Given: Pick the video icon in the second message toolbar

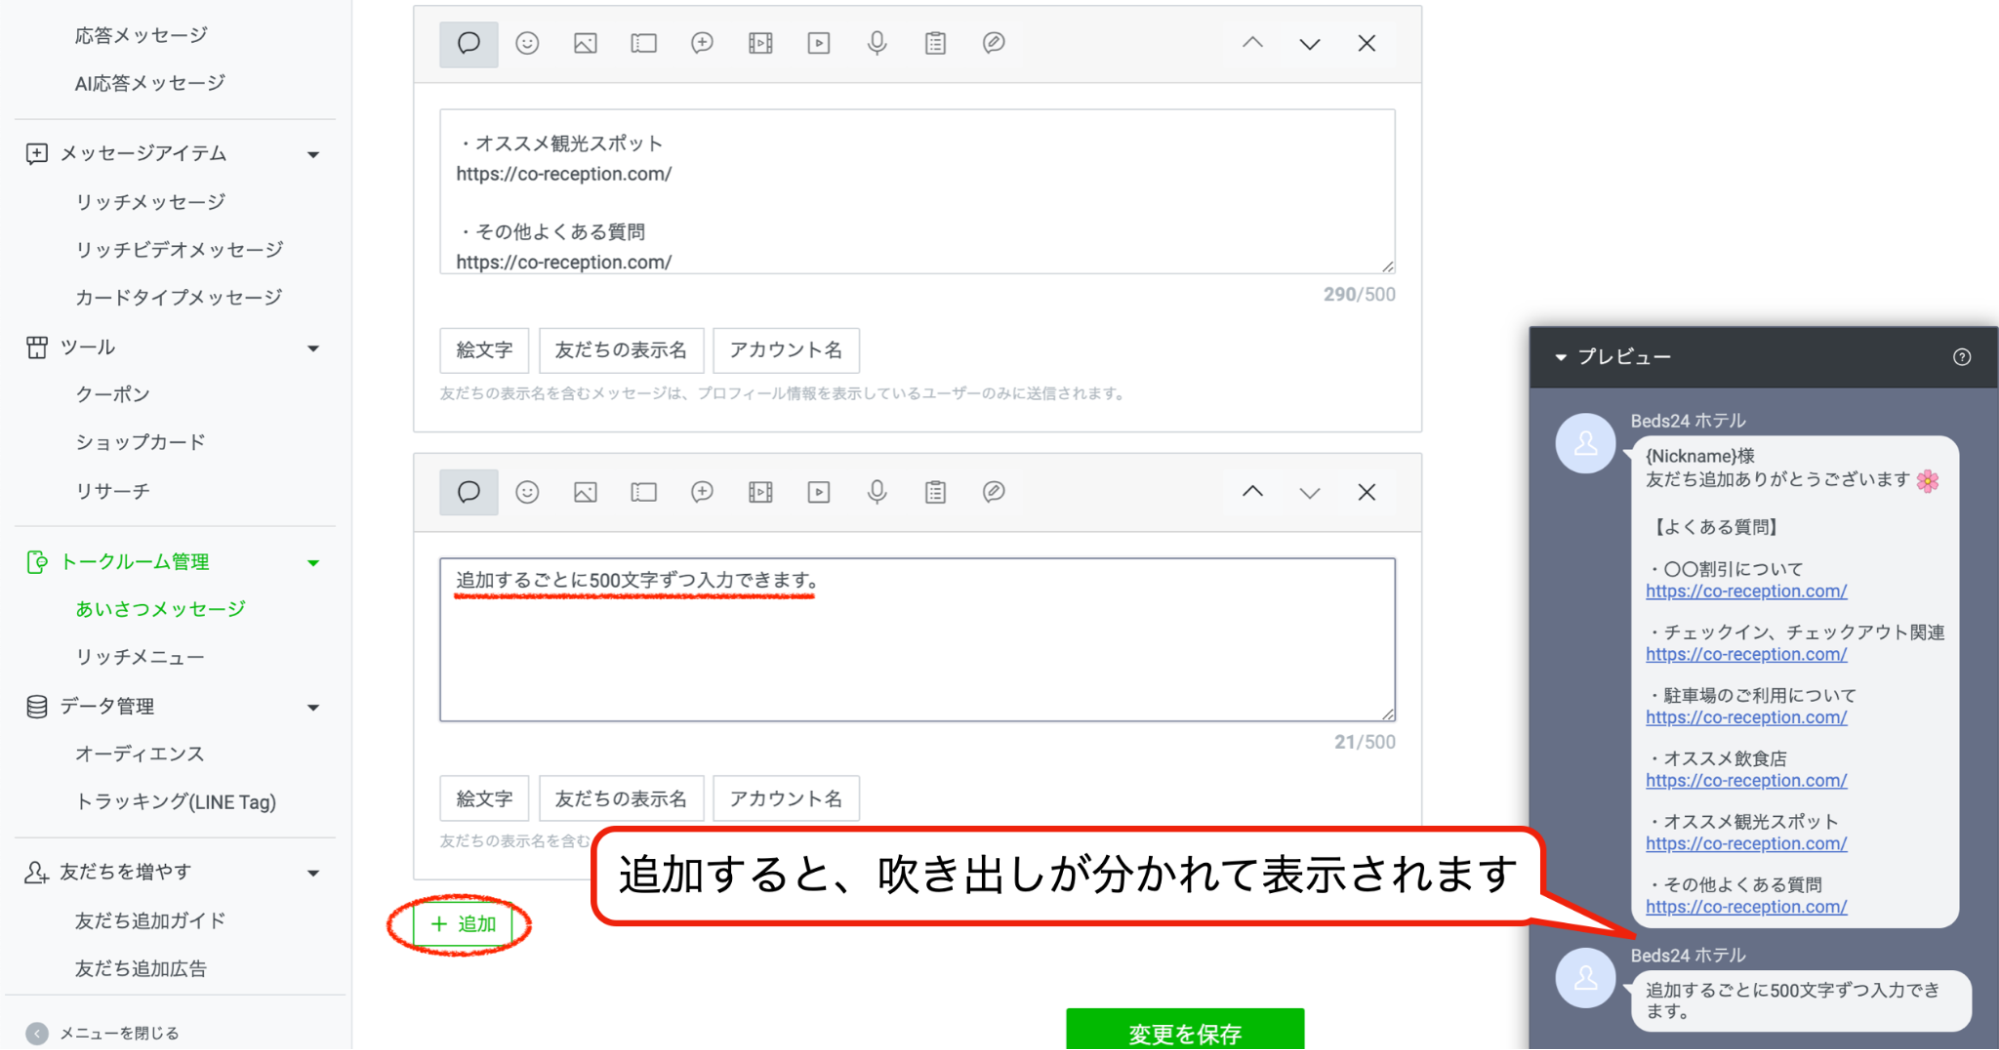Looking at the screenshot, I should pos(819,492).
